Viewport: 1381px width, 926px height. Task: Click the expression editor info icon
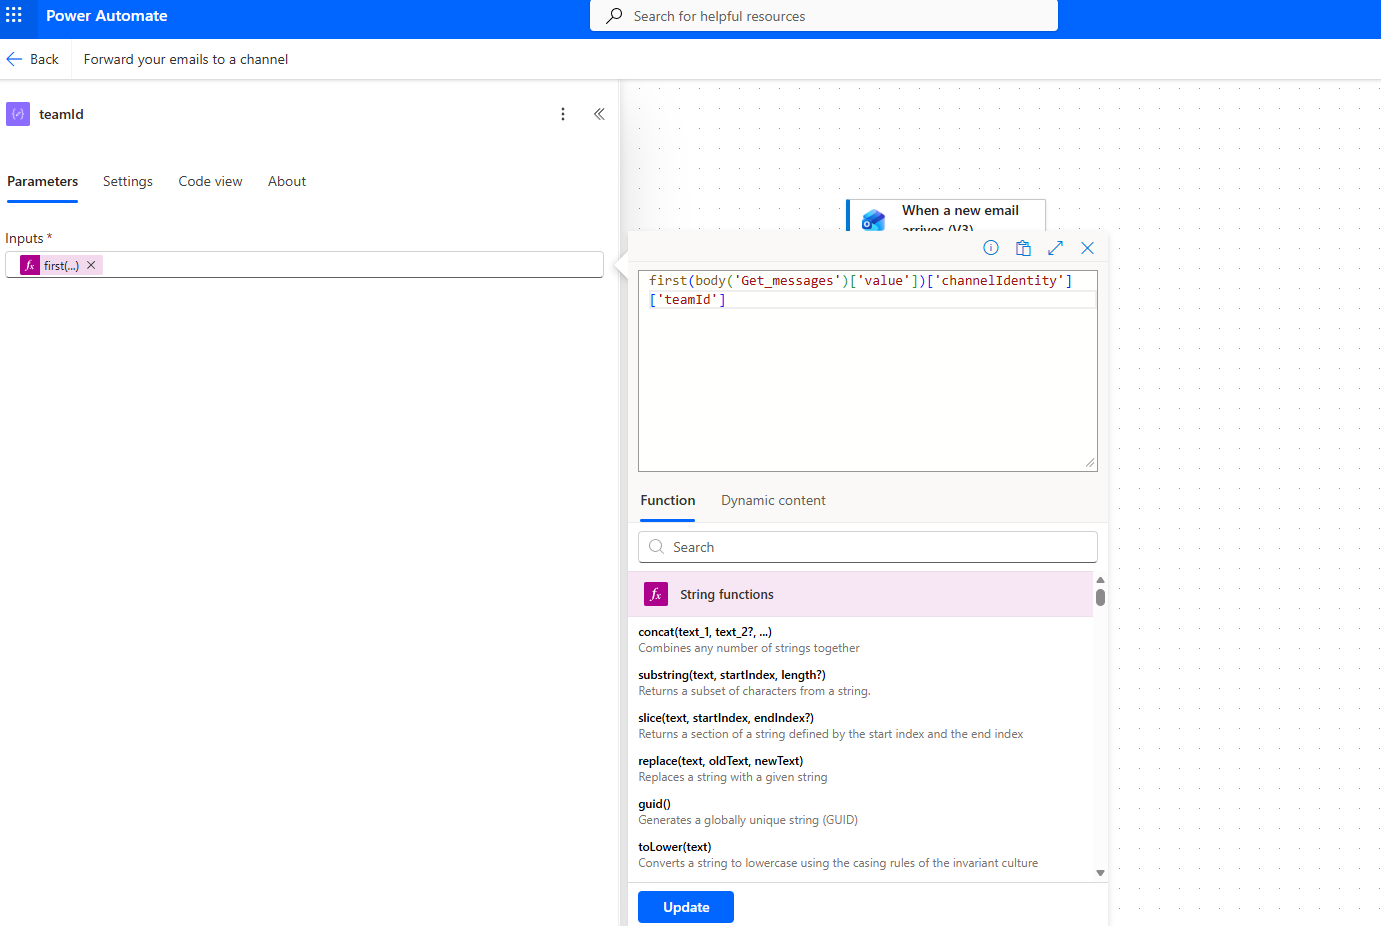(991, 248)
